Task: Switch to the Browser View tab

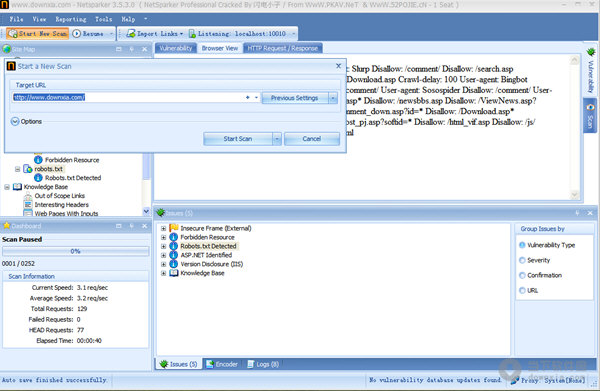Action: 220,48
